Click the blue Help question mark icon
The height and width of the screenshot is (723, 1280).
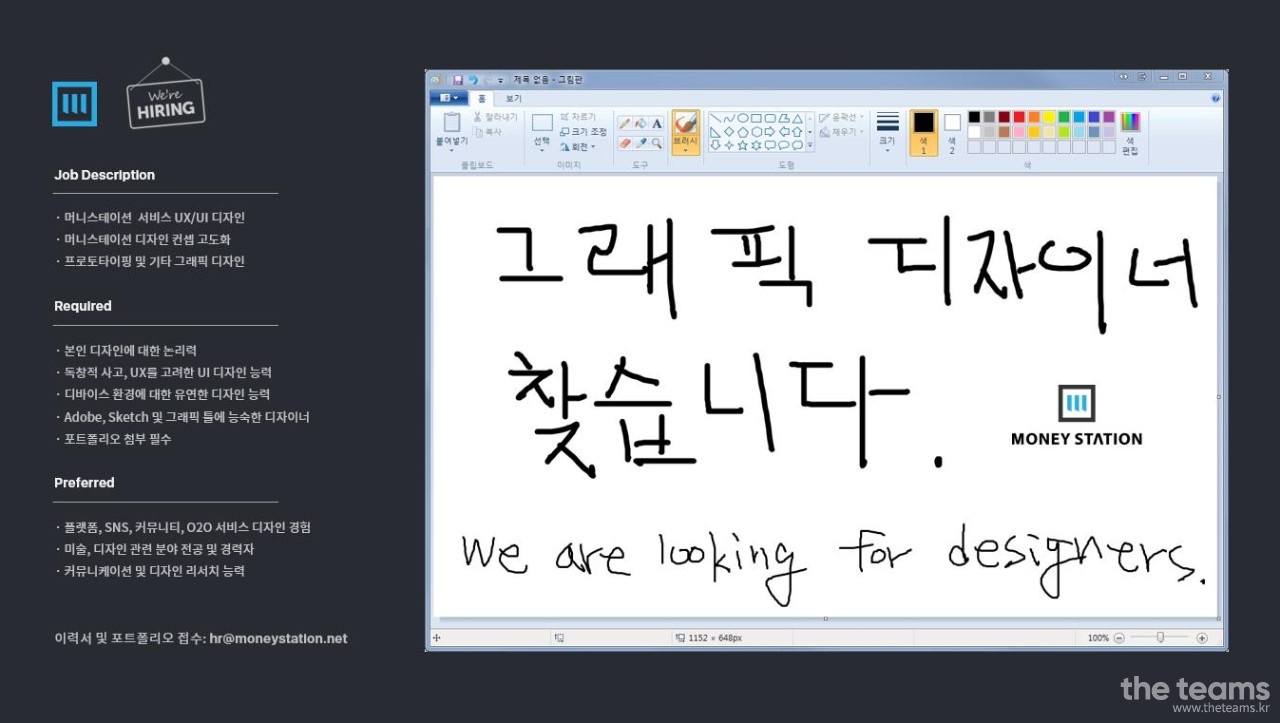coord(1216,98)
